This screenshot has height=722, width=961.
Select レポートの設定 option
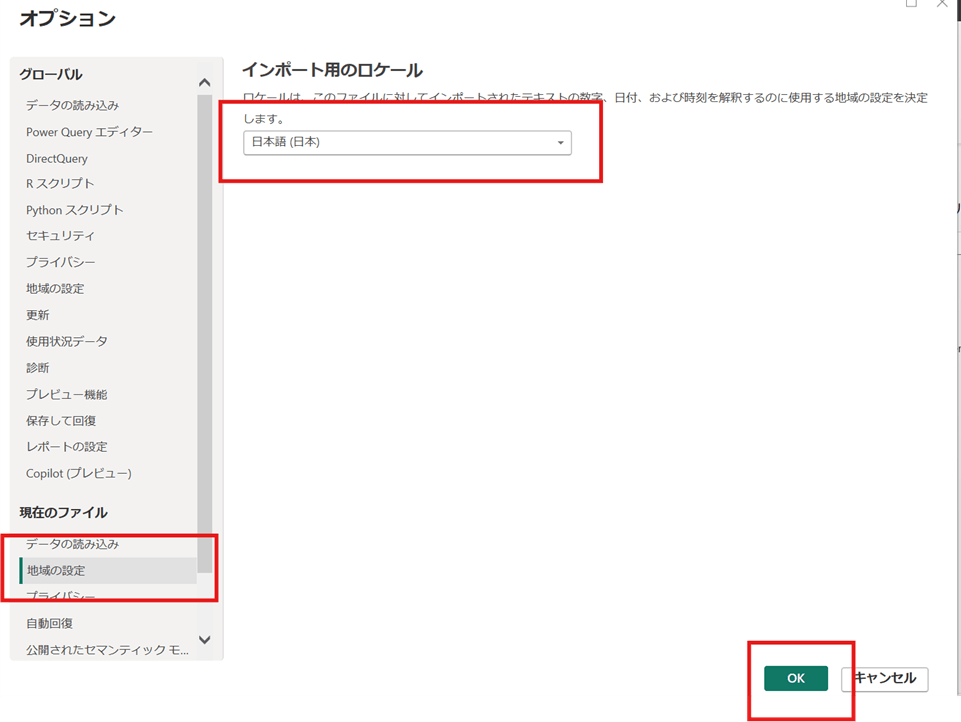[67, 446]
